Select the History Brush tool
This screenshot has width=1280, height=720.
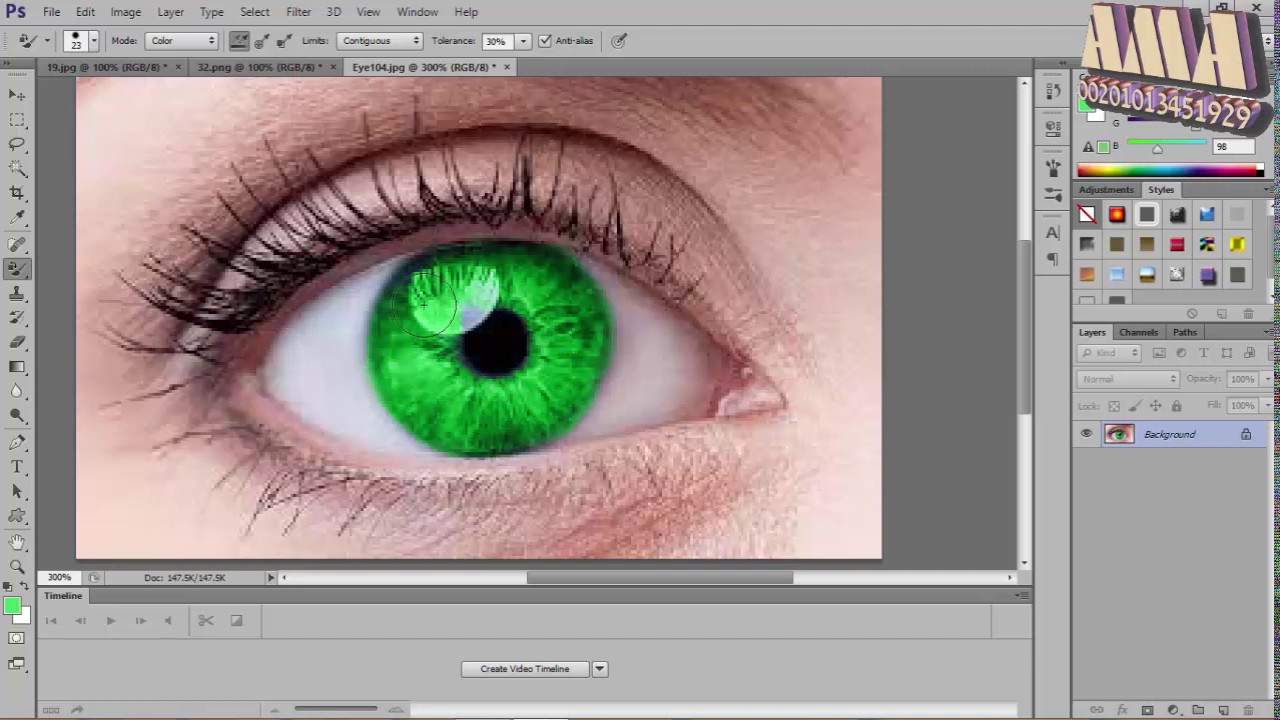(x=17, y=318)
